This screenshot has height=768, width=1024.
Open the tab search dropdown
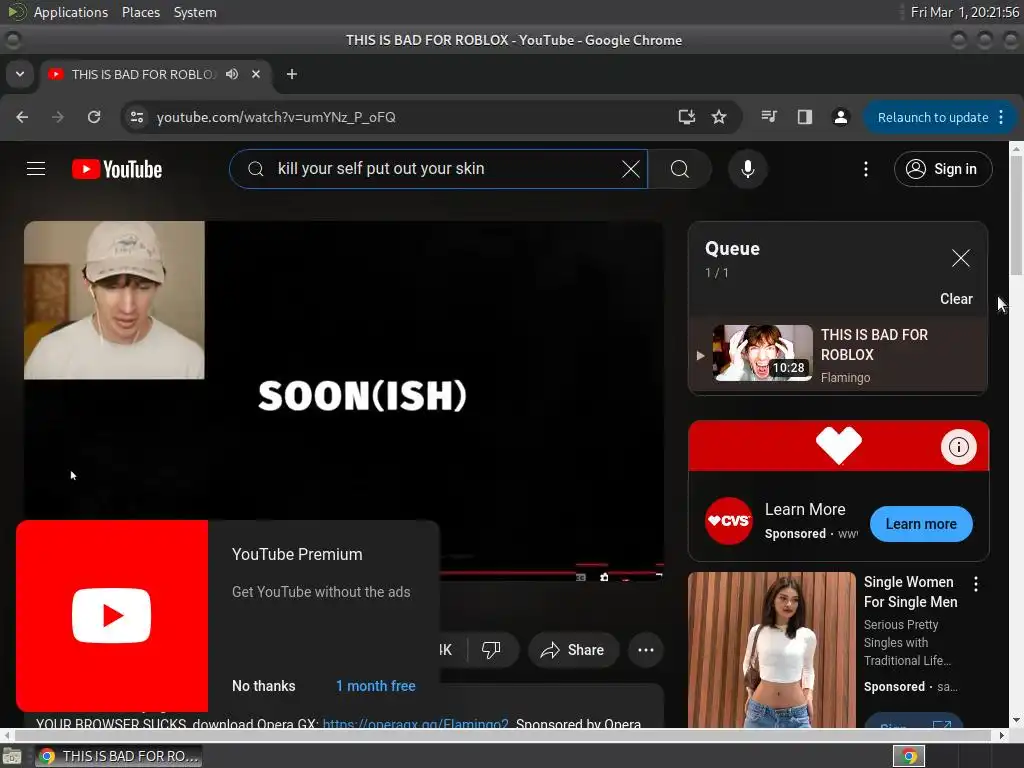[x=20, y=74]
